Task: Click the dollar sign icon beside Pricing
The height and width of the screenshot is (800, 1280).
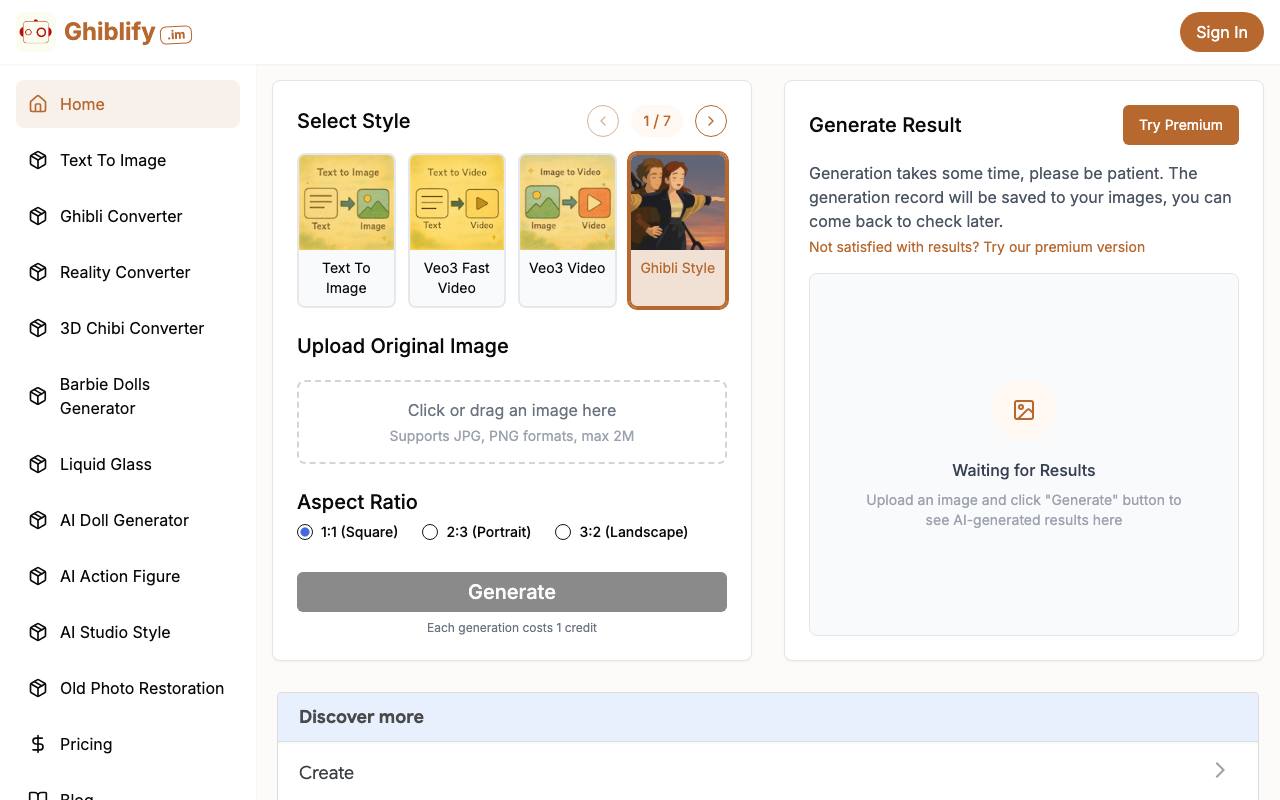Action: [38, 744]
